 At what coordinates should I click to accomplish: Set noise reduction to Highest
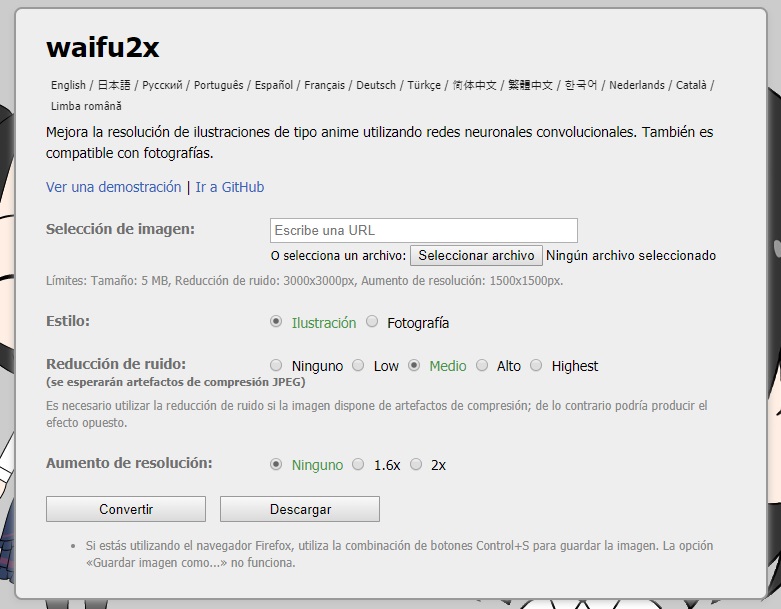tap(536, 365)
